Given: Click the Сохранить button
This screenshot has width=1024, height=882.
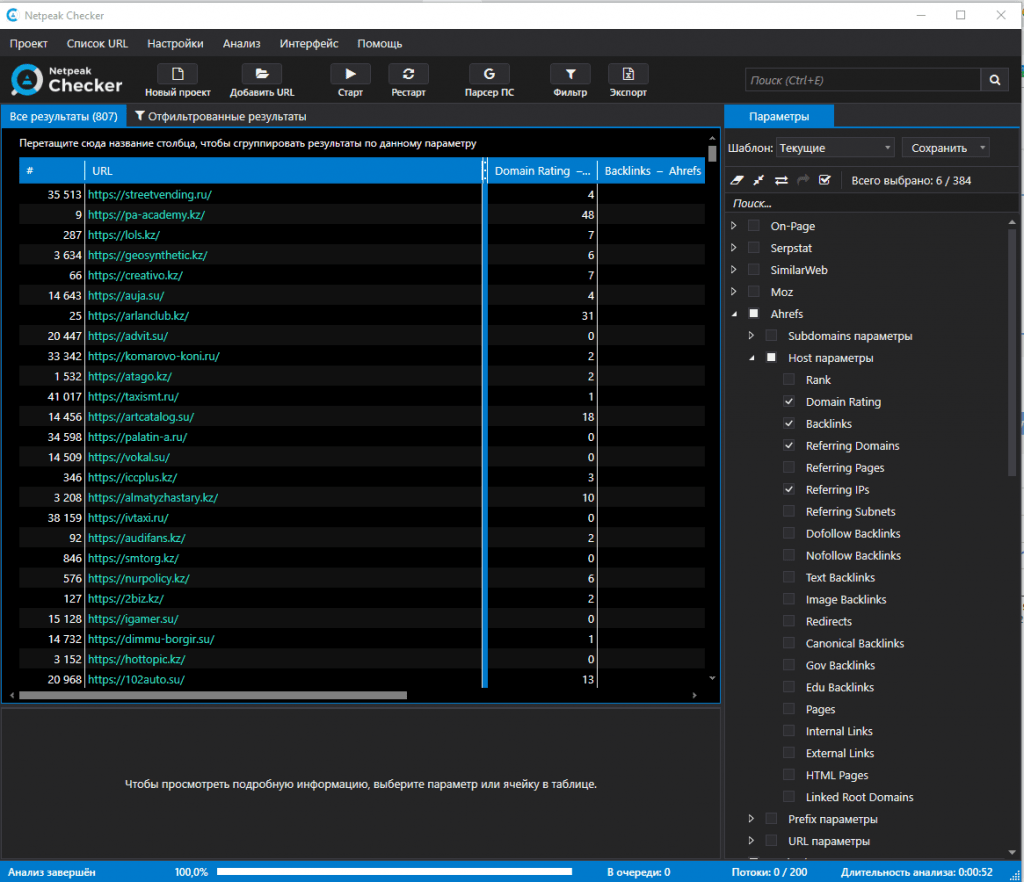Looking at the screenshot, I should point(946,148).
